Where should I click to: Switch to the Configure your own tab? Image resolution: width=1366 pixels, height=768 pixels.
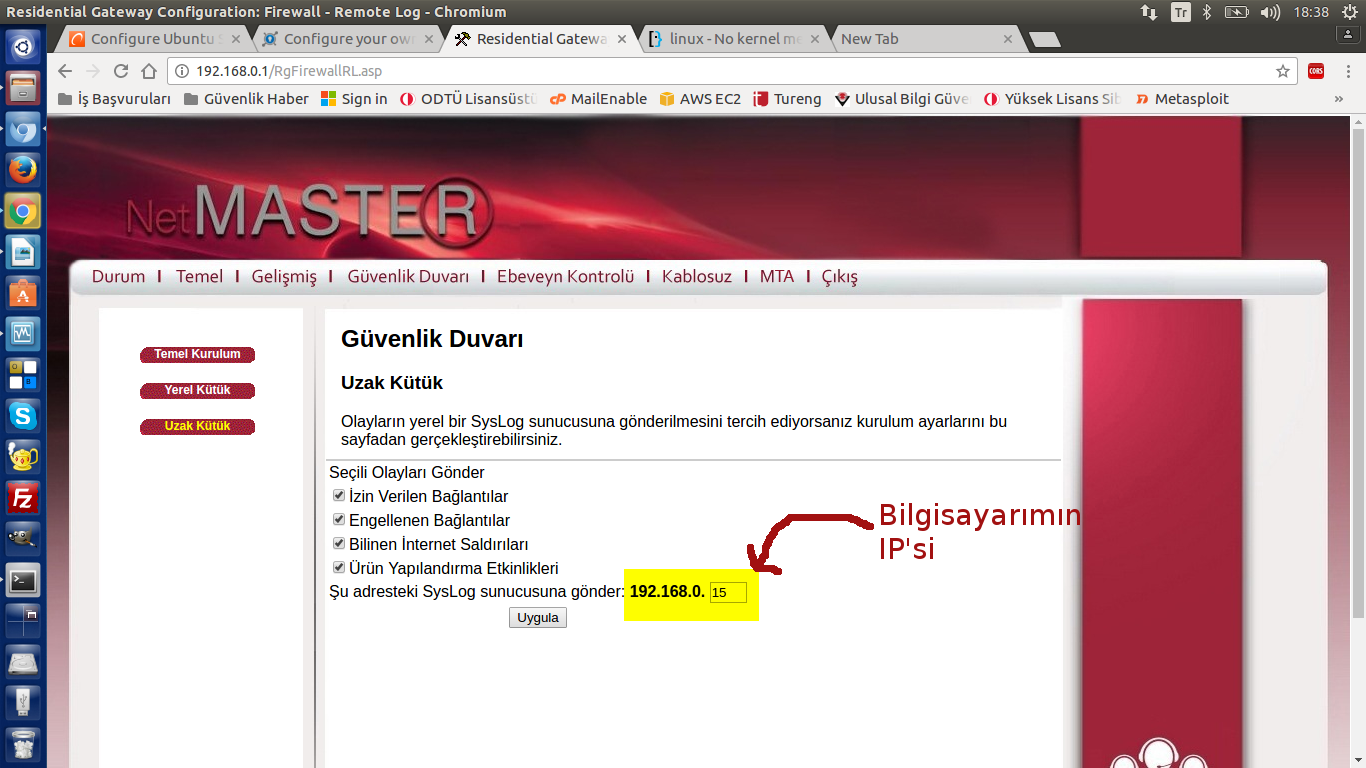click(346, 39)
